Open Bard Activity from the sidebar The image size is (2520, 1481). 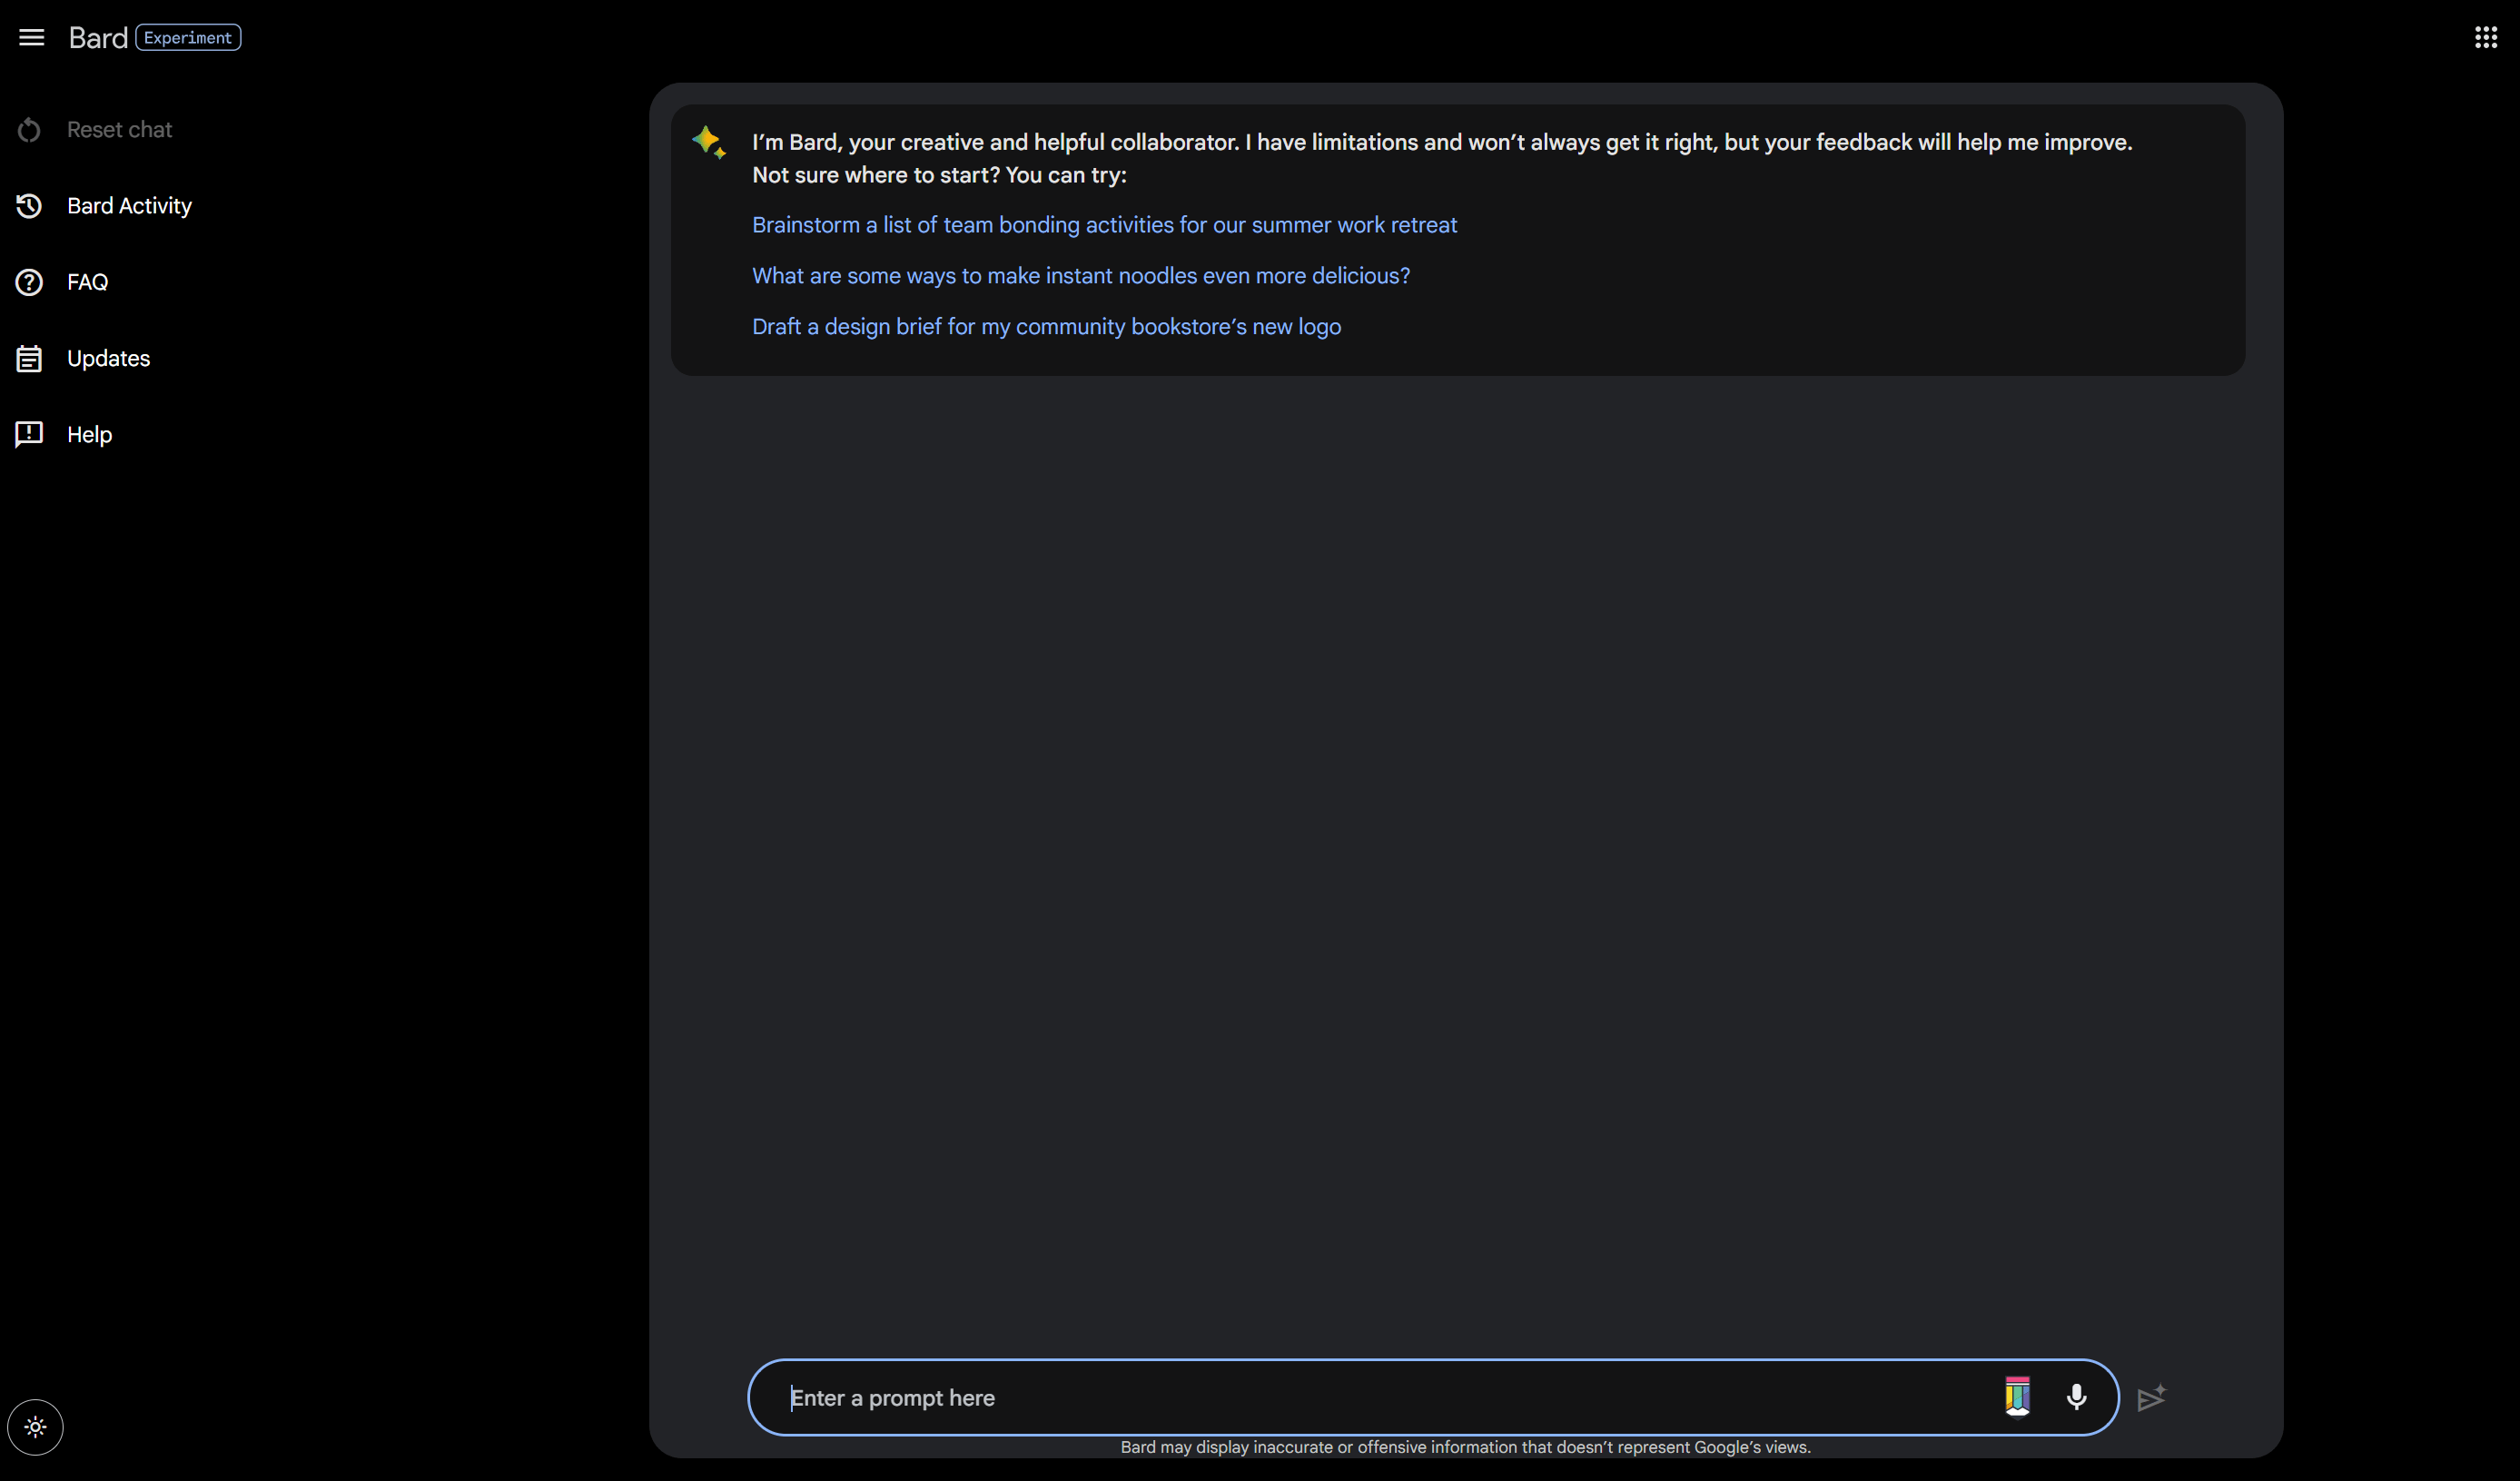click(x=129, y=206)
